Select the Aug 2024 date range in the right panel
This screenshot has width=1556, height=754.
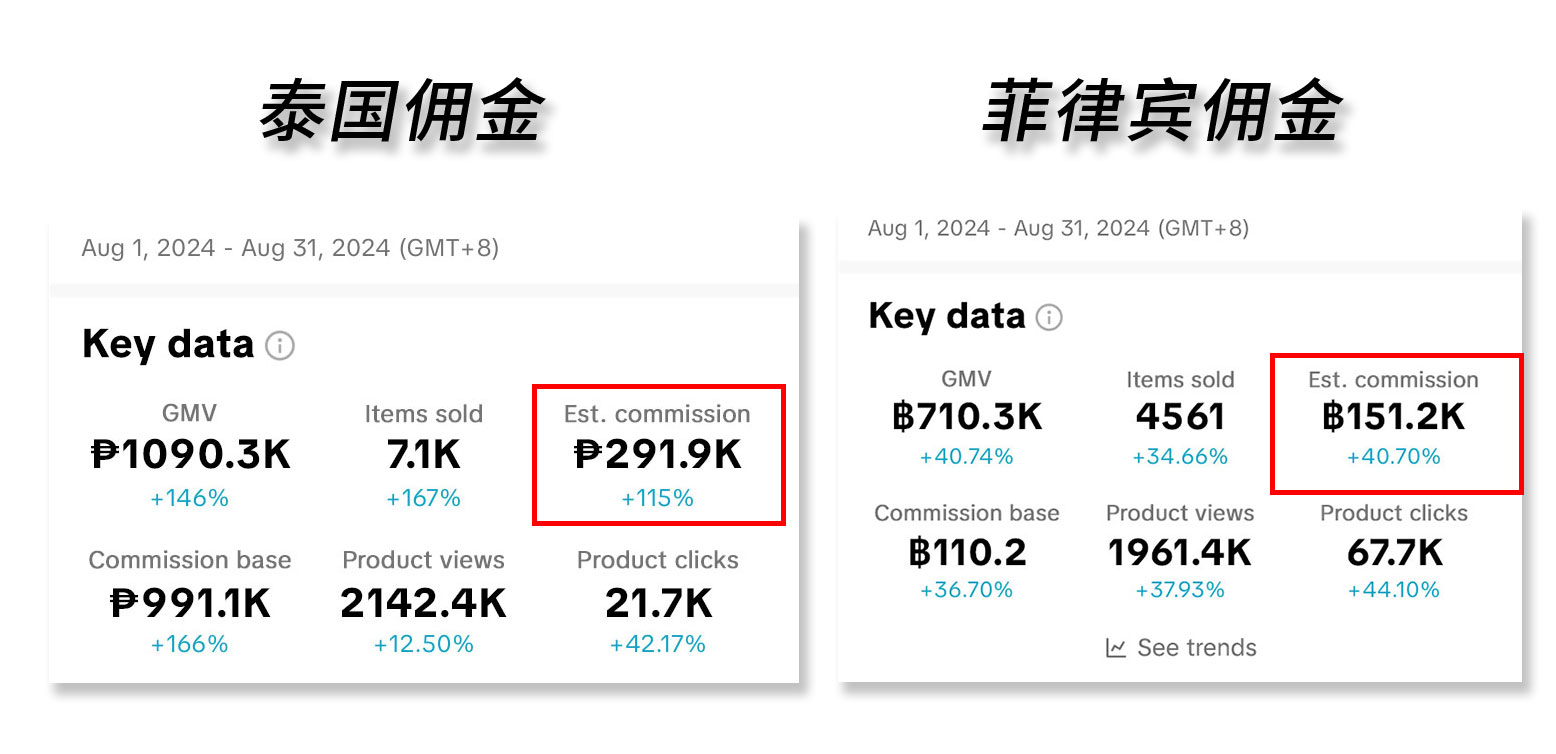click(x=1058, y=228)
